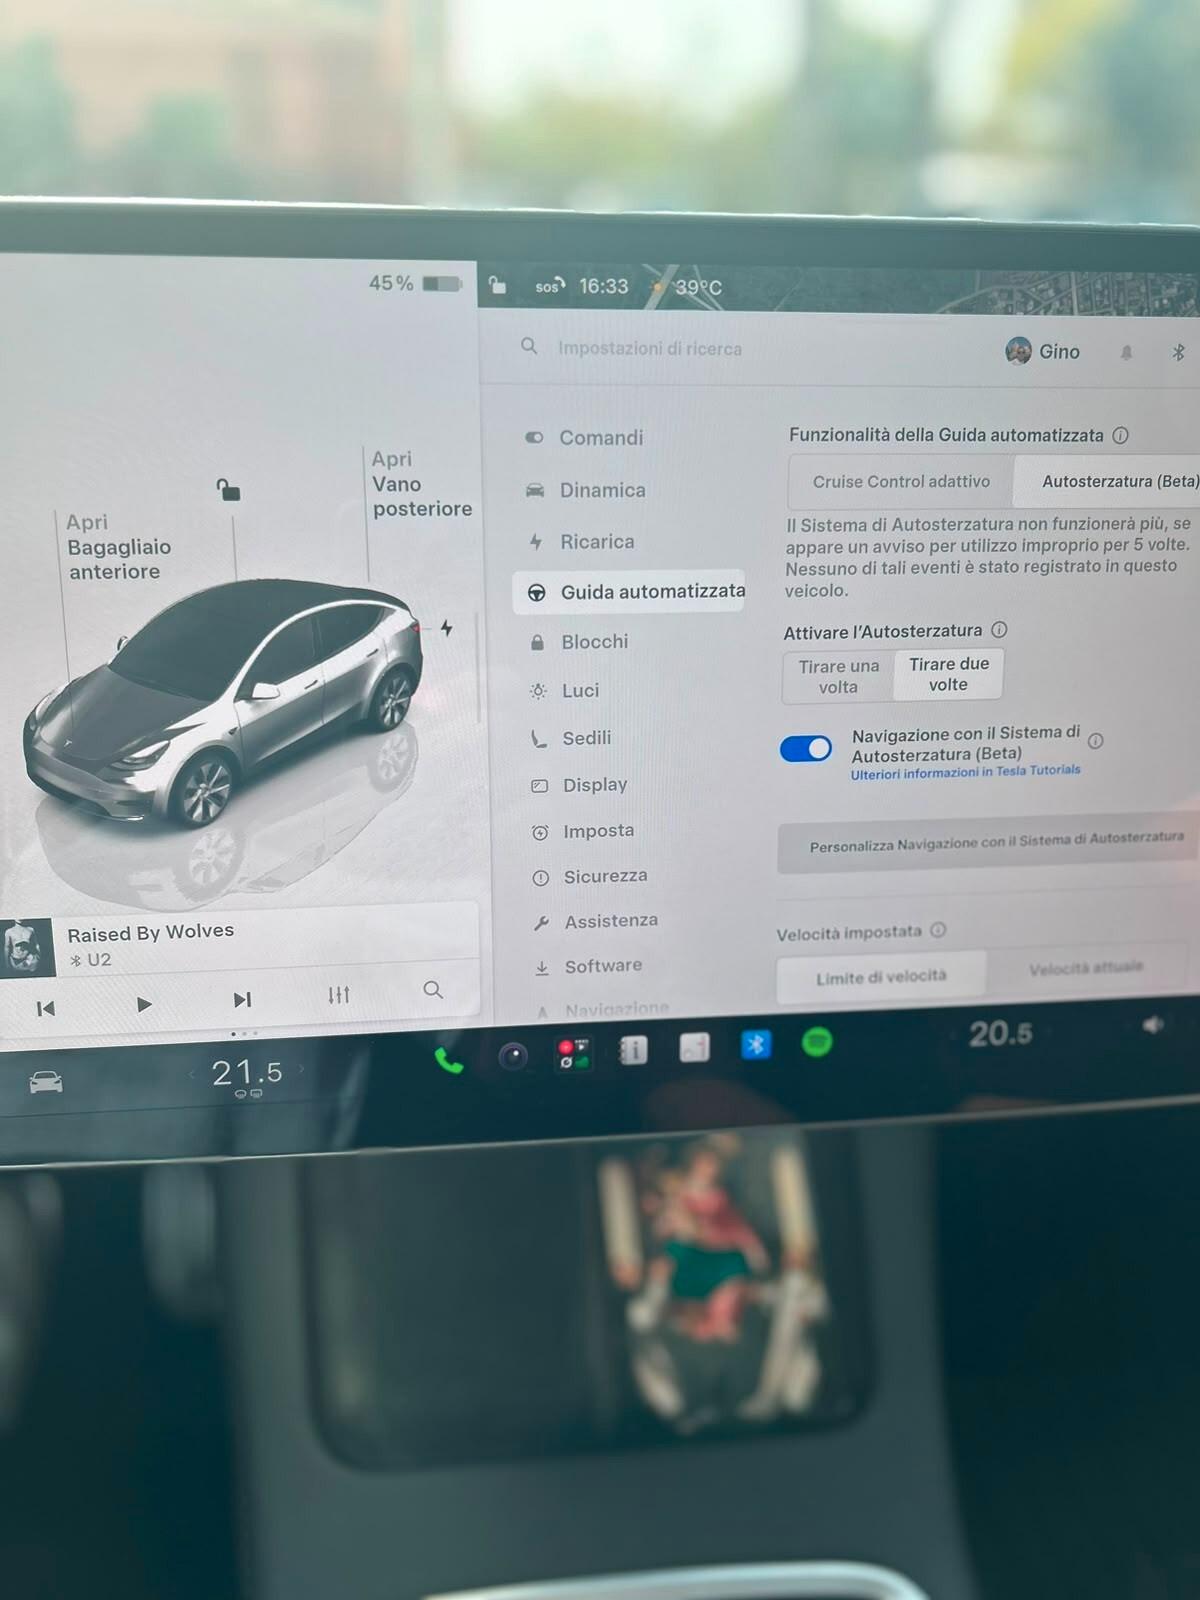Screen dimensions: 1200x1600
Task: Open the Ricarica settings section
Action: coord(581,541)
